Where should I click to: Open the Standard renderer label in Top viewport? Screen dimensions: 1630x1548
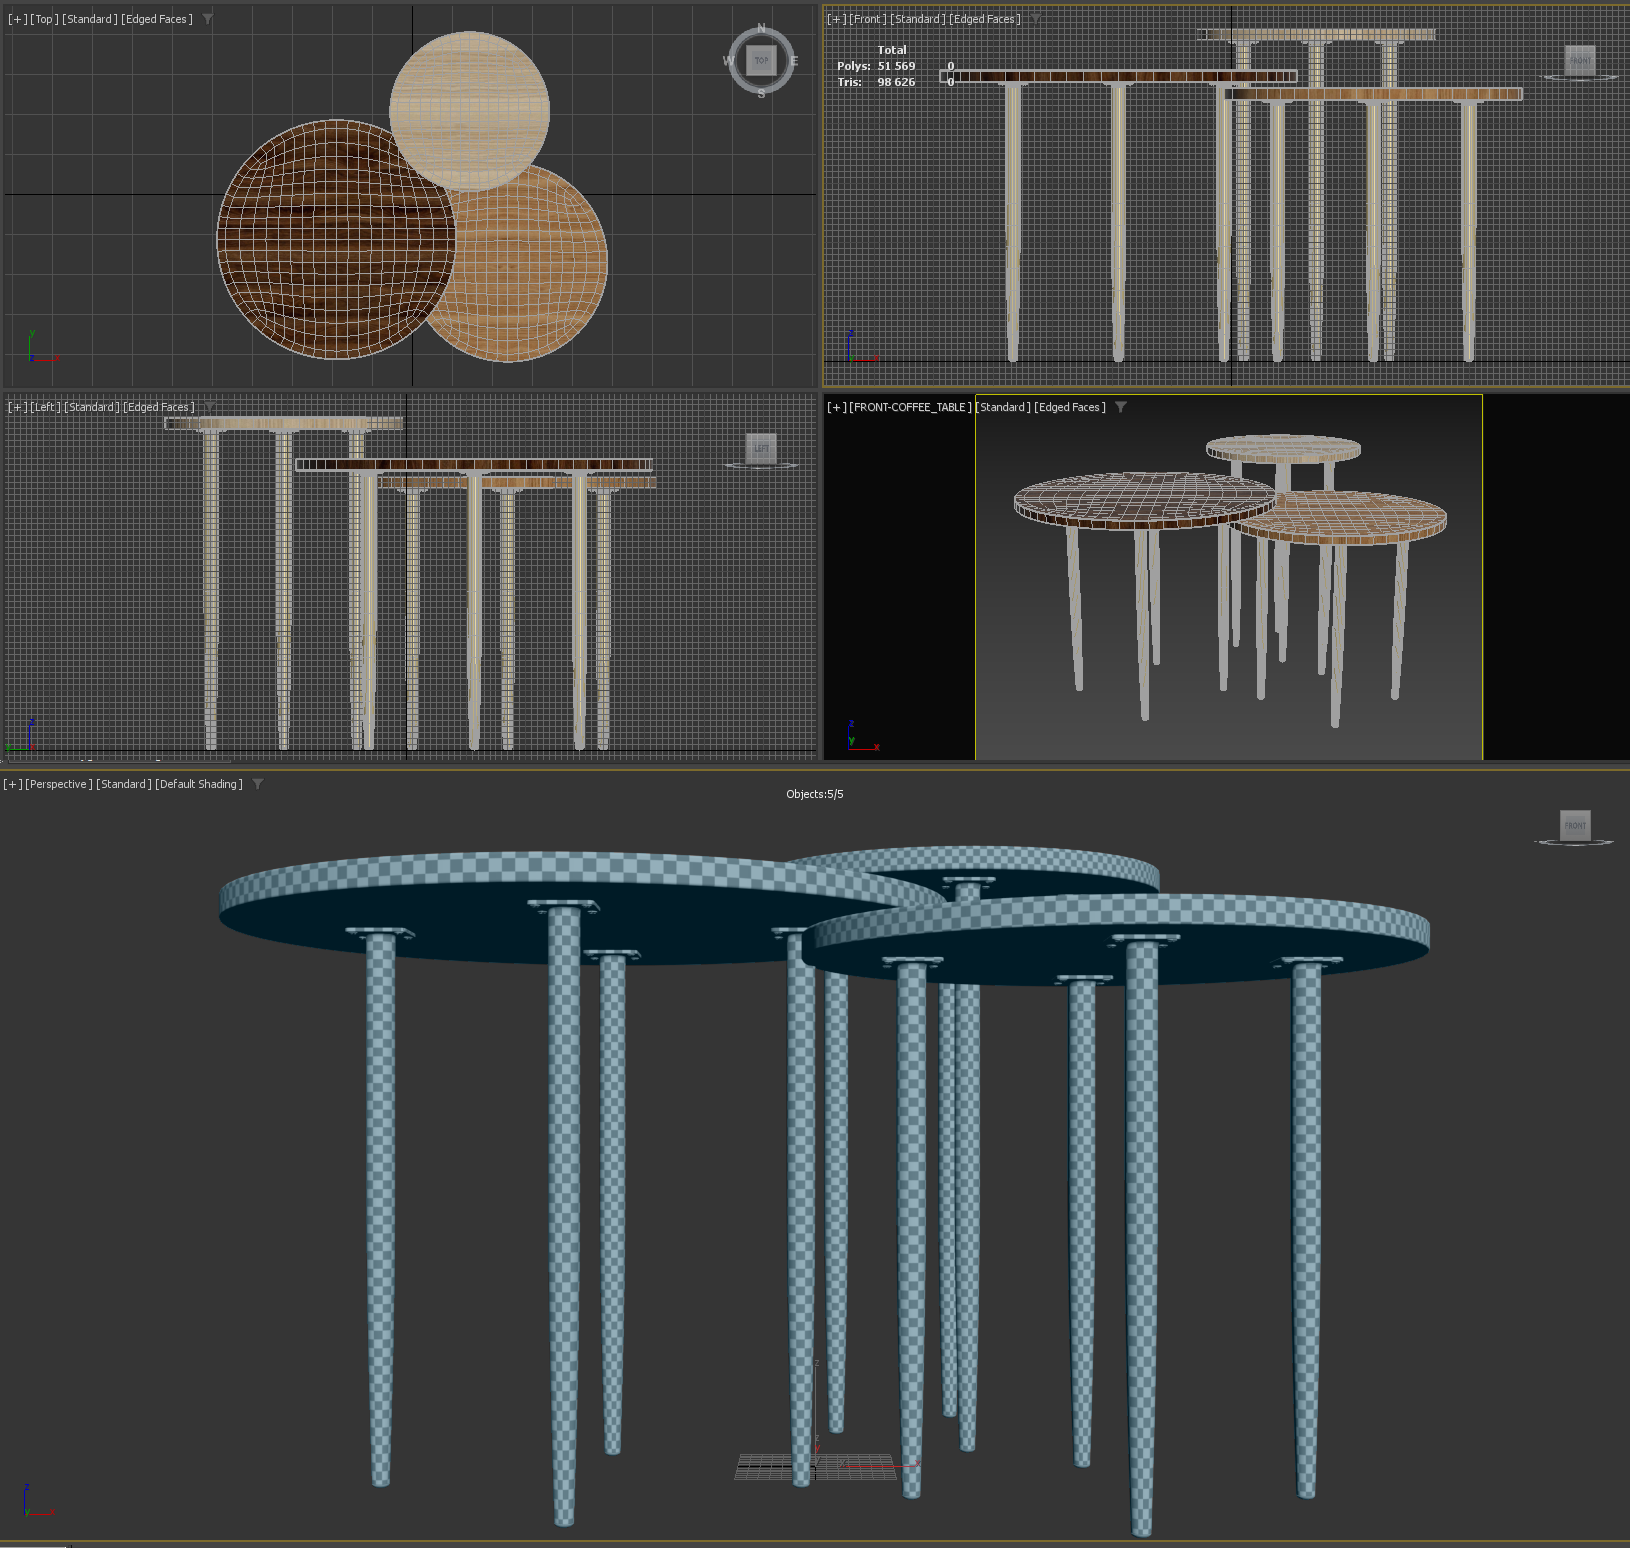click(x=88, y=18)
